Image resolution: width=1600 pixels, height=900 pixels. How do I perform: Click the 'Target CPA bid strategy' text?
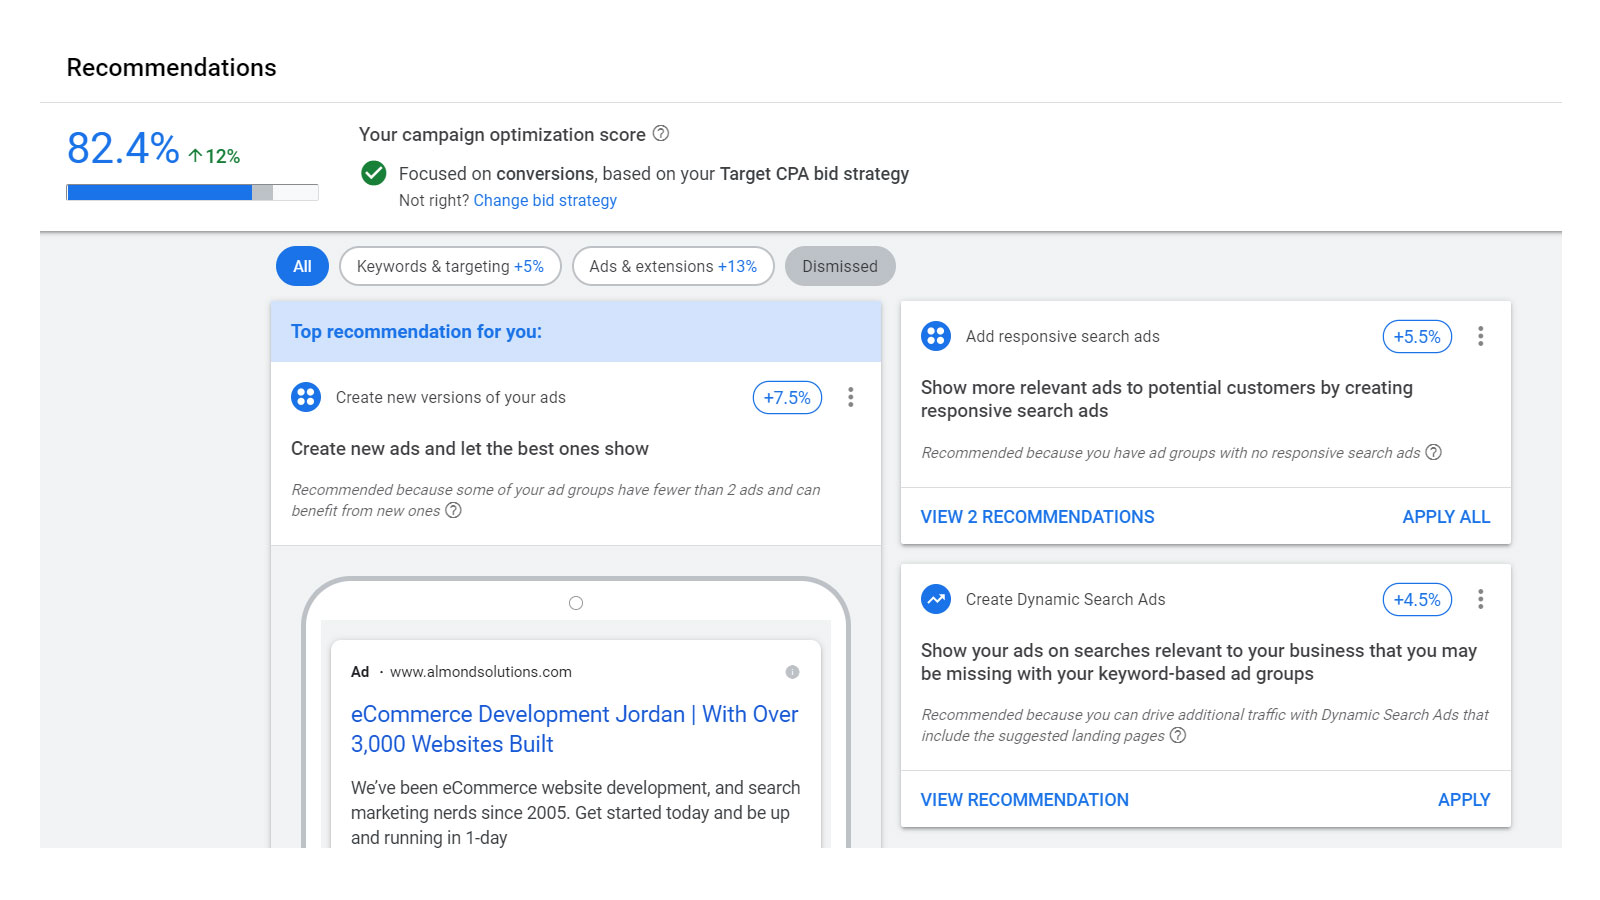[x=814, y=173]
